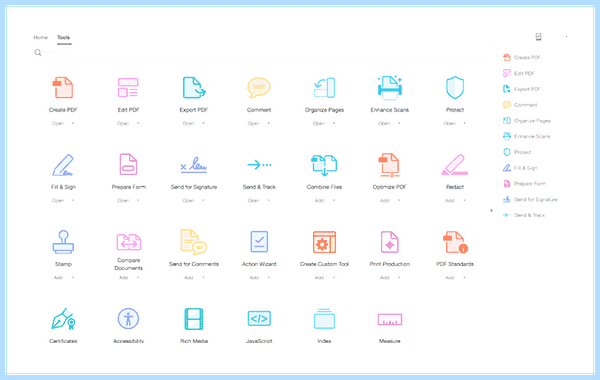Expand the dropdown arrow under Action Wizard

pos(269,277)
